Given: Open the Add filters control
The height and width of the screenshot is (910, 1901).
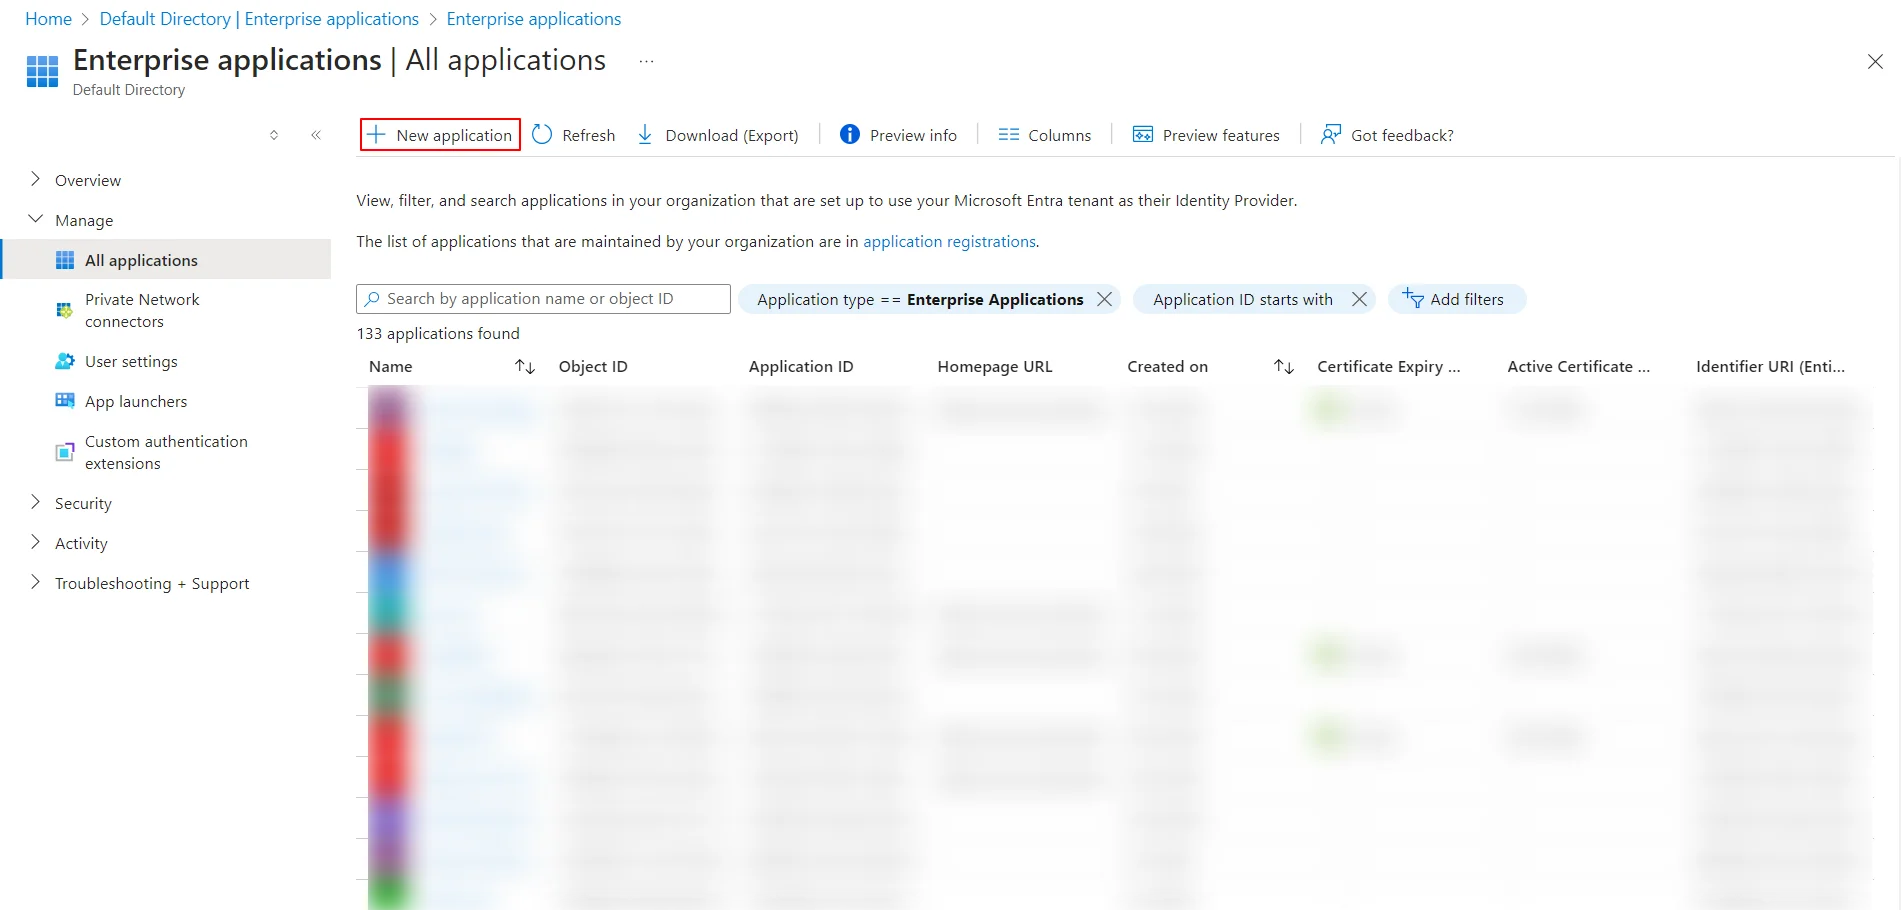Looking at the screenshot, I should pos(1456,298).
